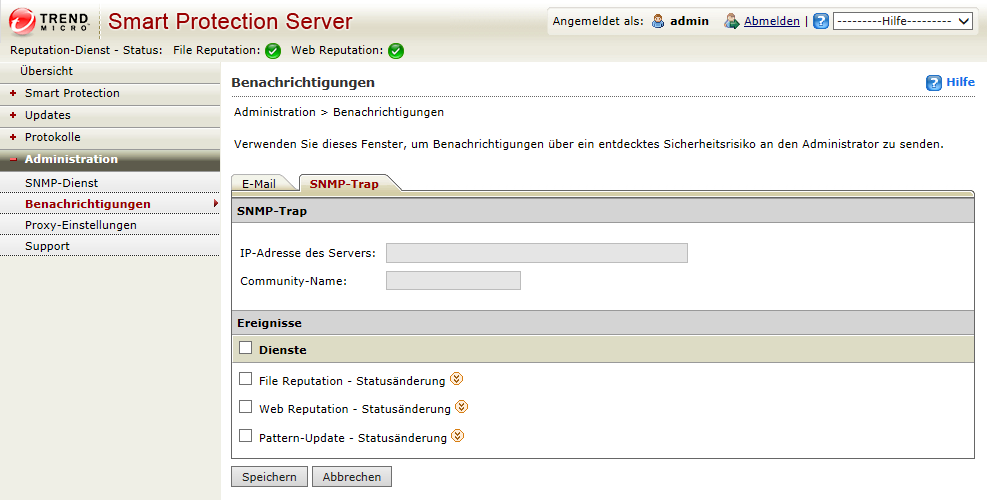Screen dimensions: 987x500
Task: Click the Hilfe icon in page header
Action: 934,83
